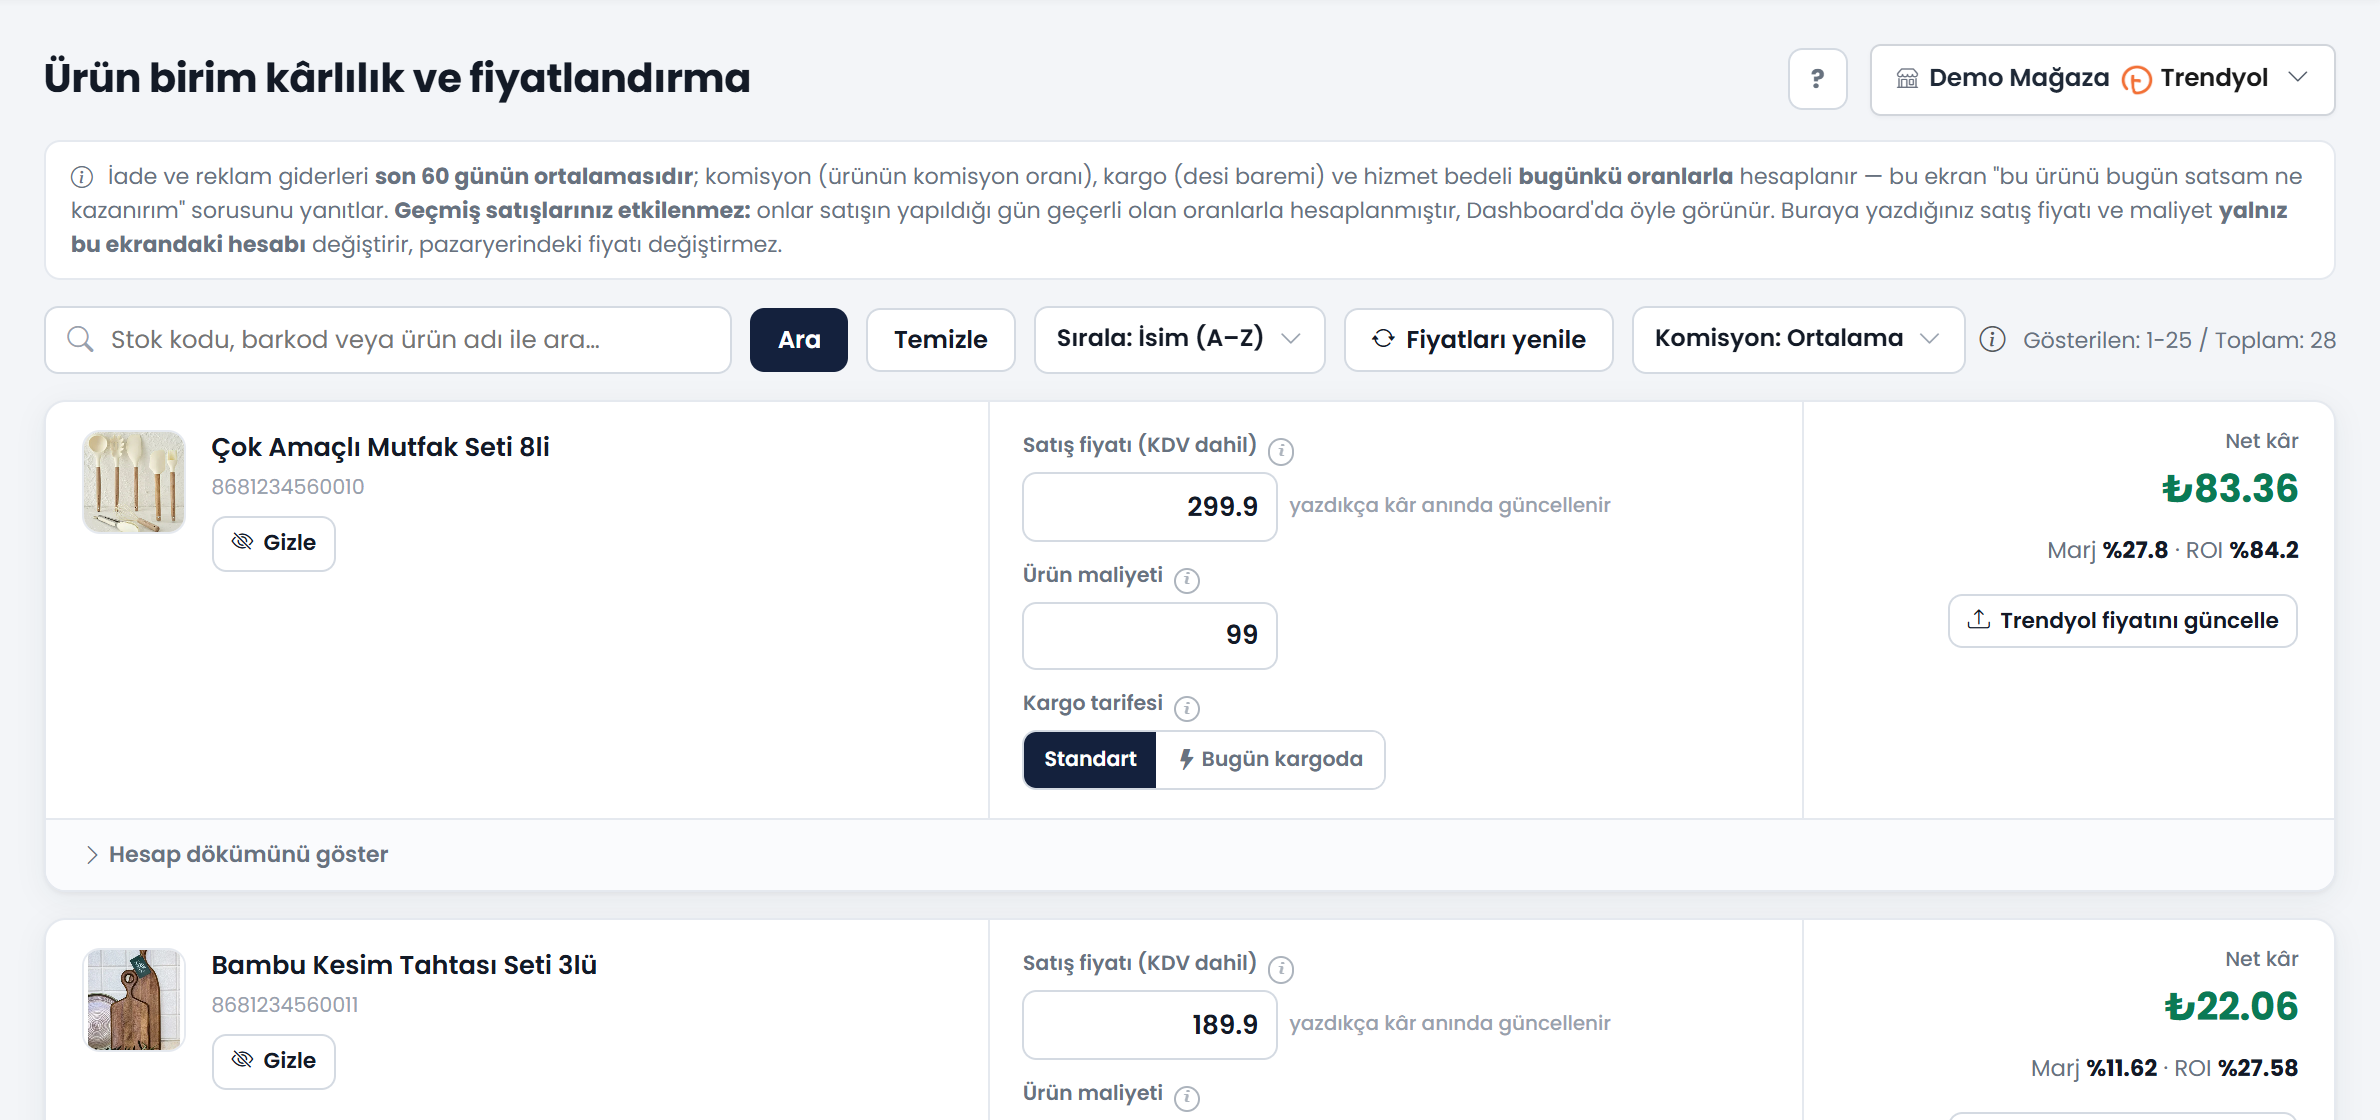Image resolution: width=2380 pixels, height=1120 pixels.
Task: Click info icon beside first product's Ürün maliyeti
Action: [1187, 580]
